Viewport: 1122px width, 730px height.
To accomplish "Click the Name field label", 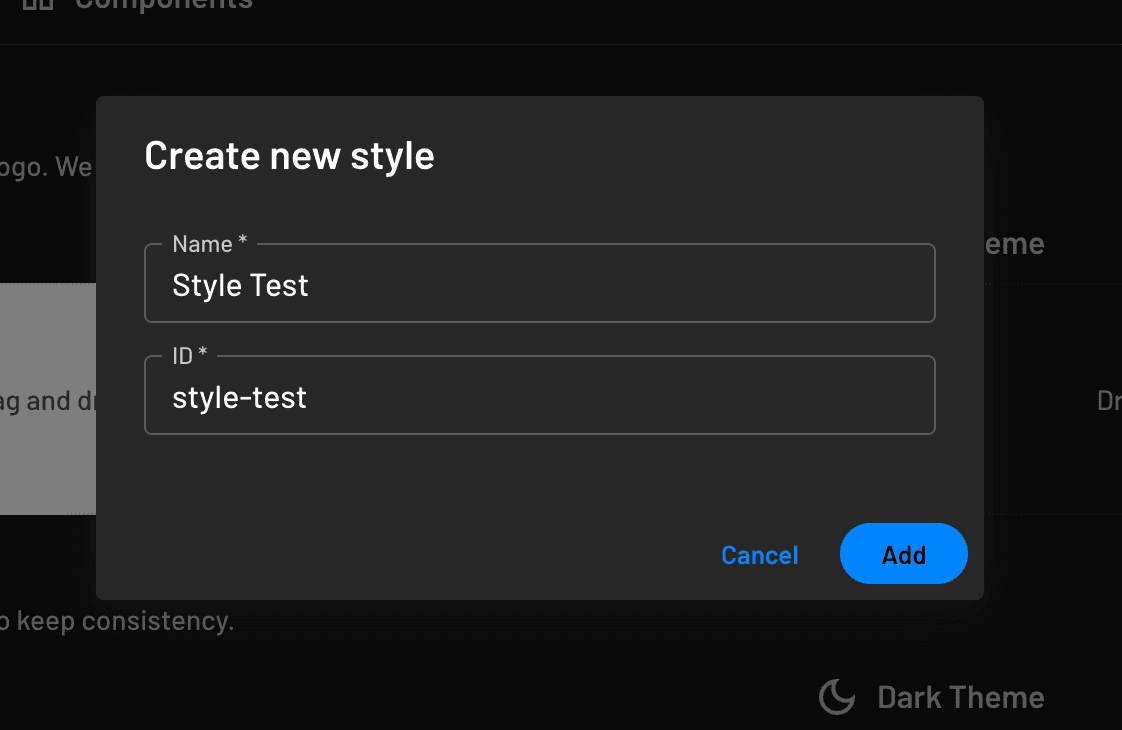I will (201, 243).
